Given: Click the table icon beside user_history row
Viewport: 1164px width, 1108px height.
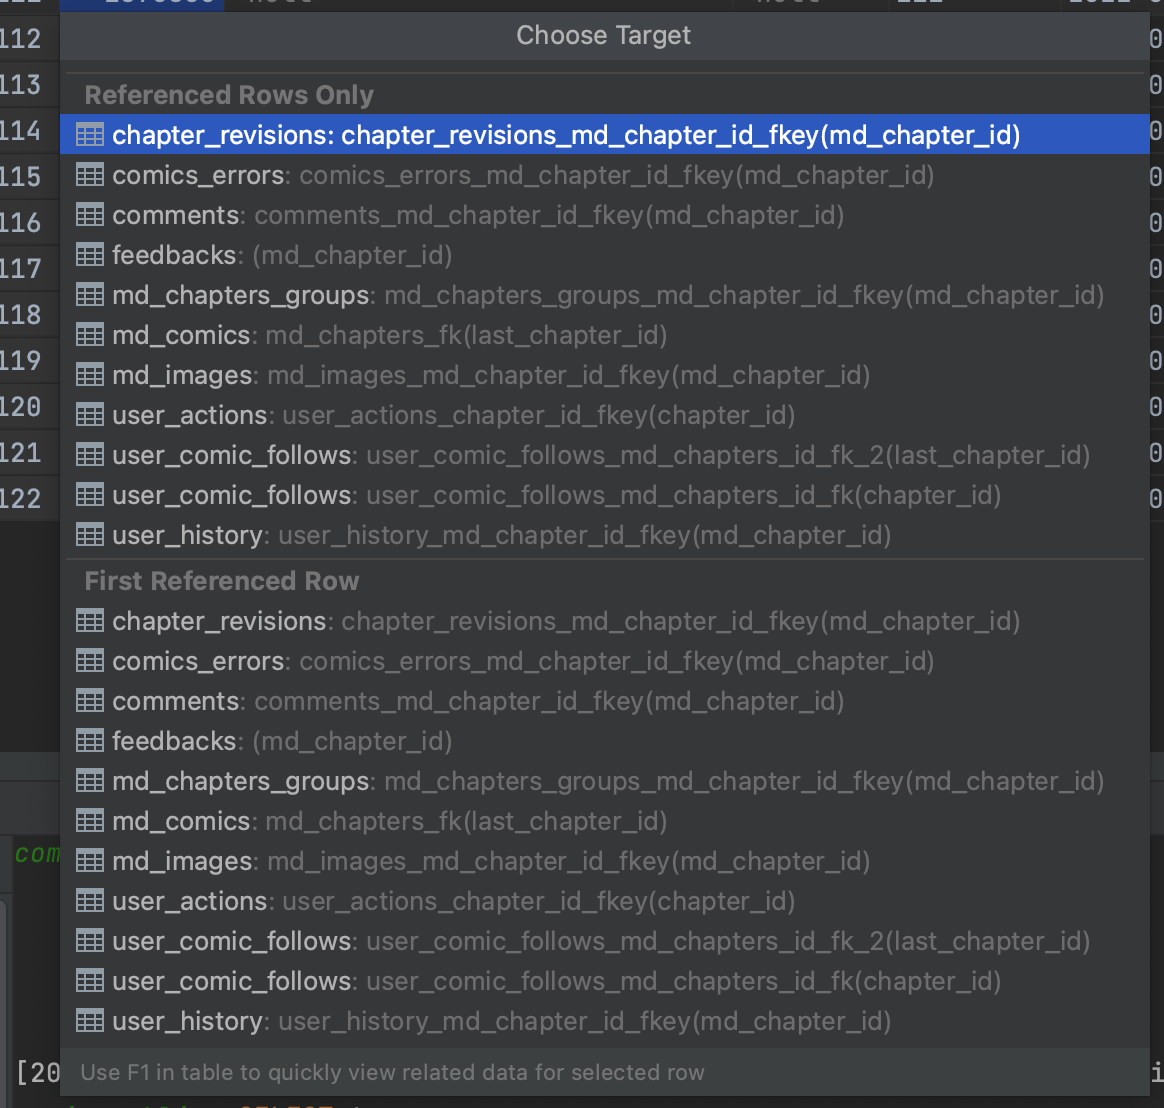Looking at the screenshot, I should pyautogui.click(x=89, y=534).
